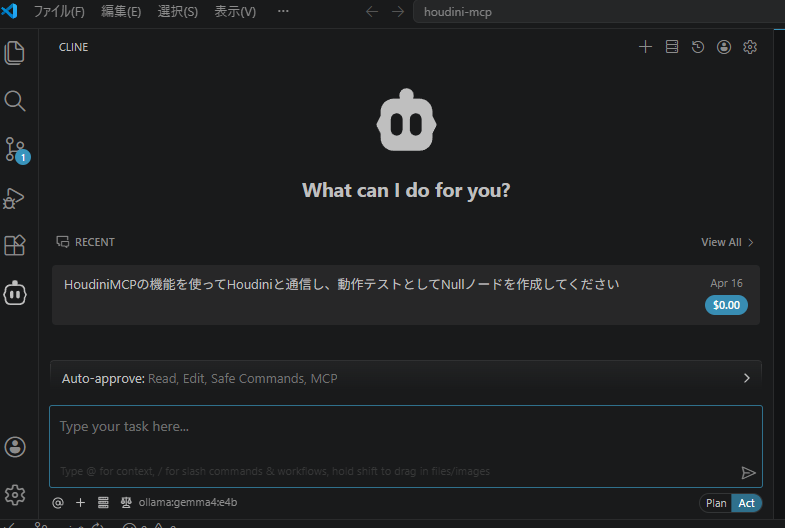Open the Accounts icon in activity bar
785x528 pixels.
click(15, 447)
